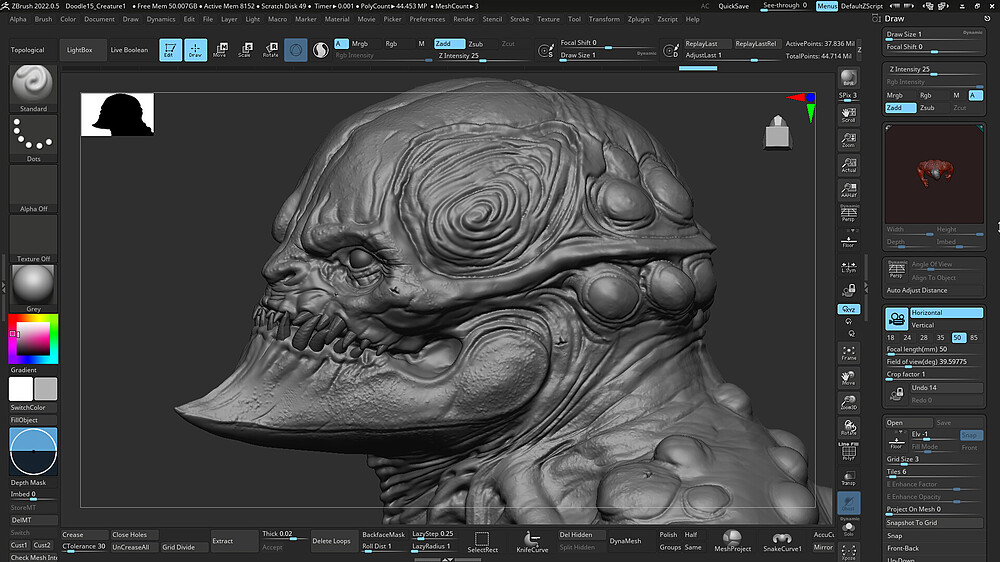
Task: Toggle the Sculptris Pro icon
Action: point(321,50)
